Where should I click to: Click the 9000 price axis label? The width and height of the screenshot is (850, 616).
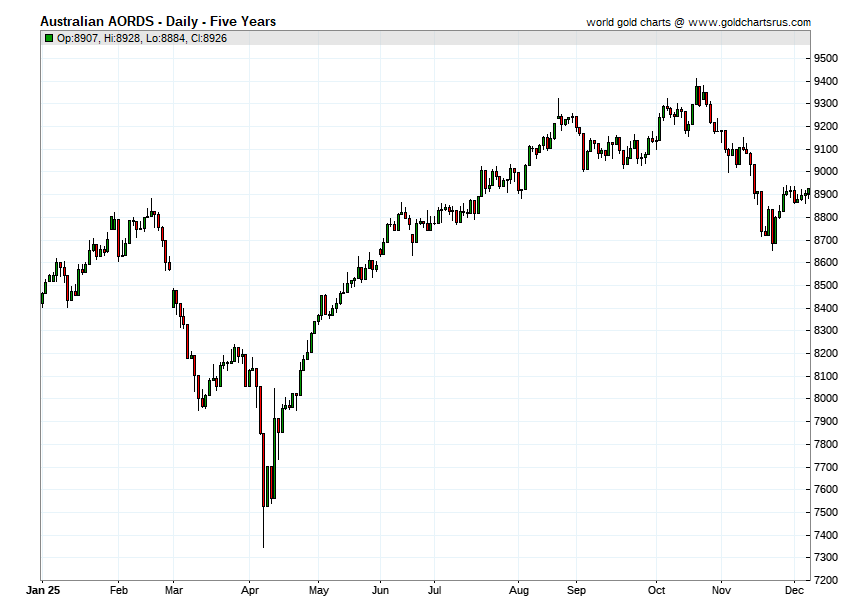tap(826, 171)
